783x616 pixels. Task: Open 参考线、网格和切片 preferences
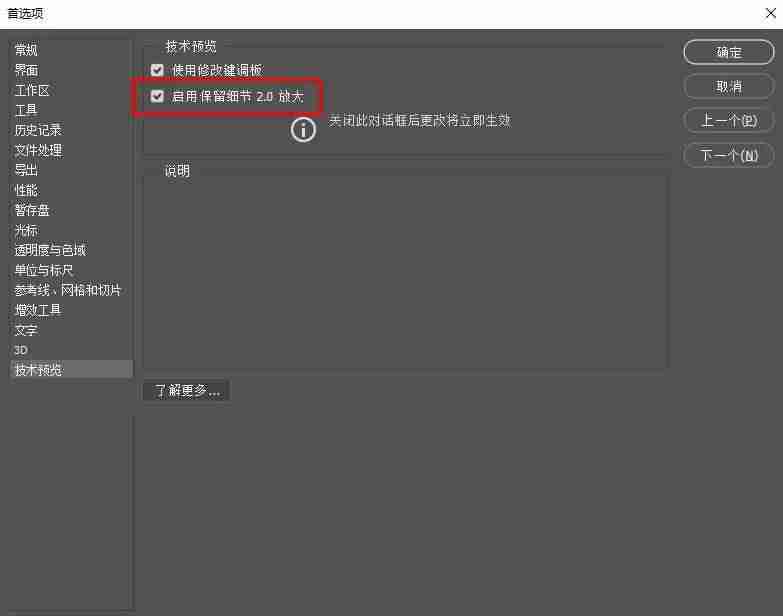pos(68,290)
